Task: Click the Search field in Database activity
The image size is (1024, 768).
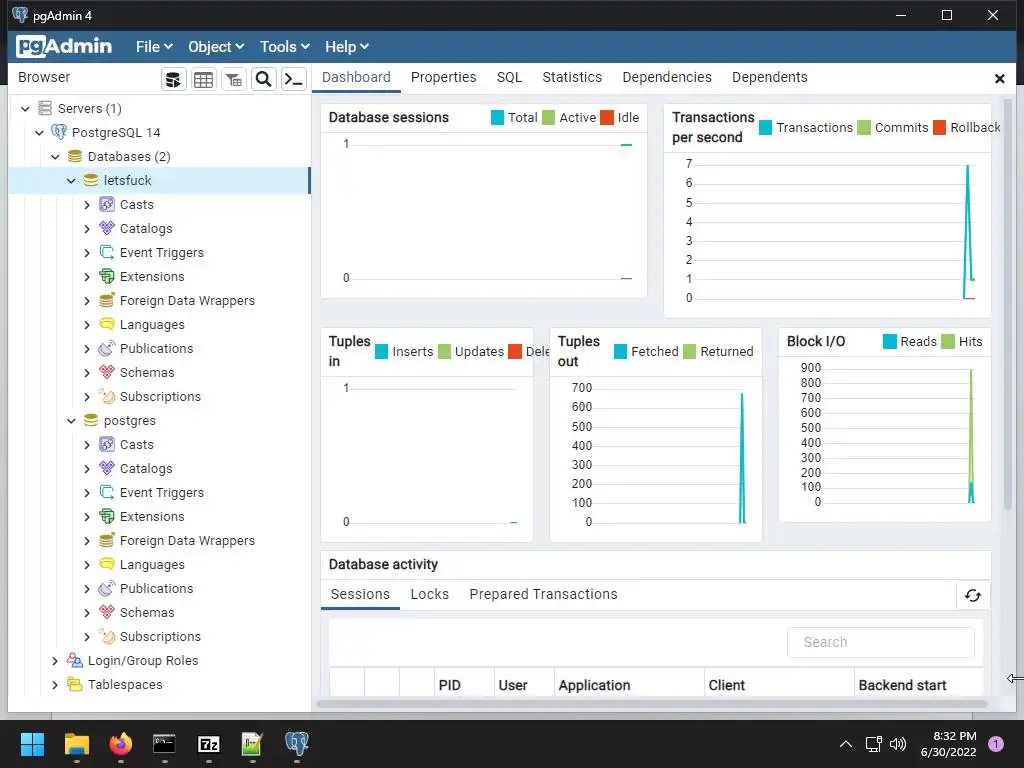Action: pyautogui.click(x=880, y=643)
